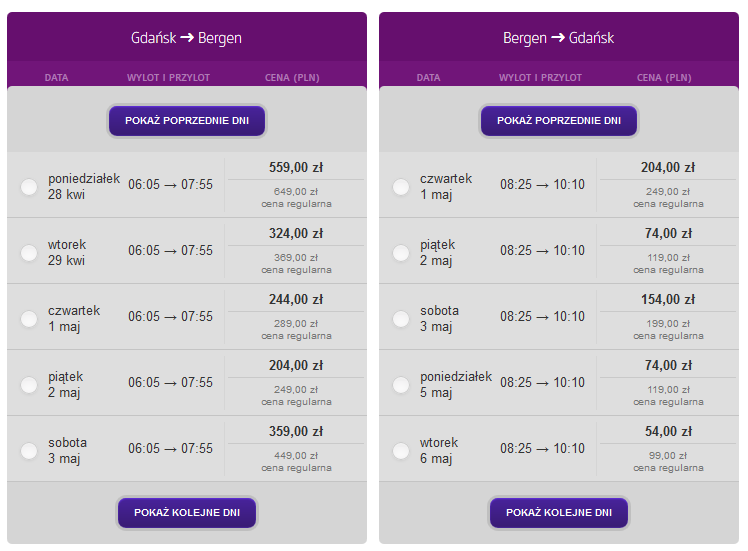Pick poniedziałek 5 maj return radio button
Screen dimensions: 748x551
401,384
